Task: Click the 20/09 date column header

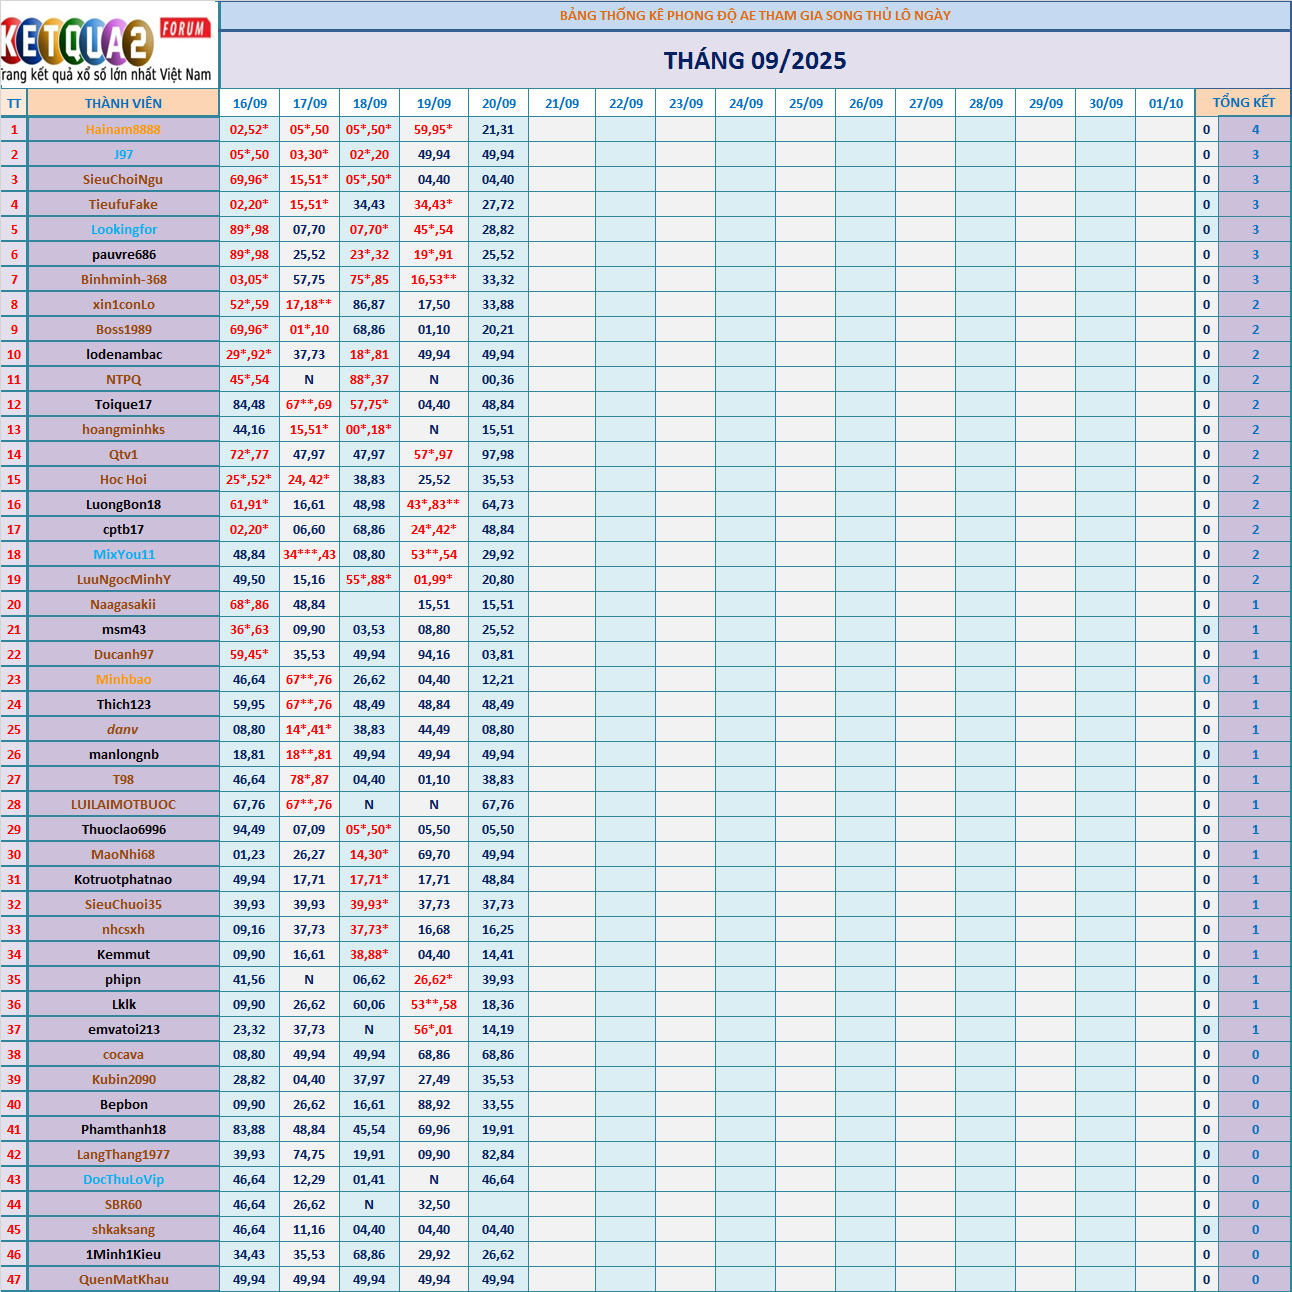Action: pyautogui.click(x=498, y=103)
